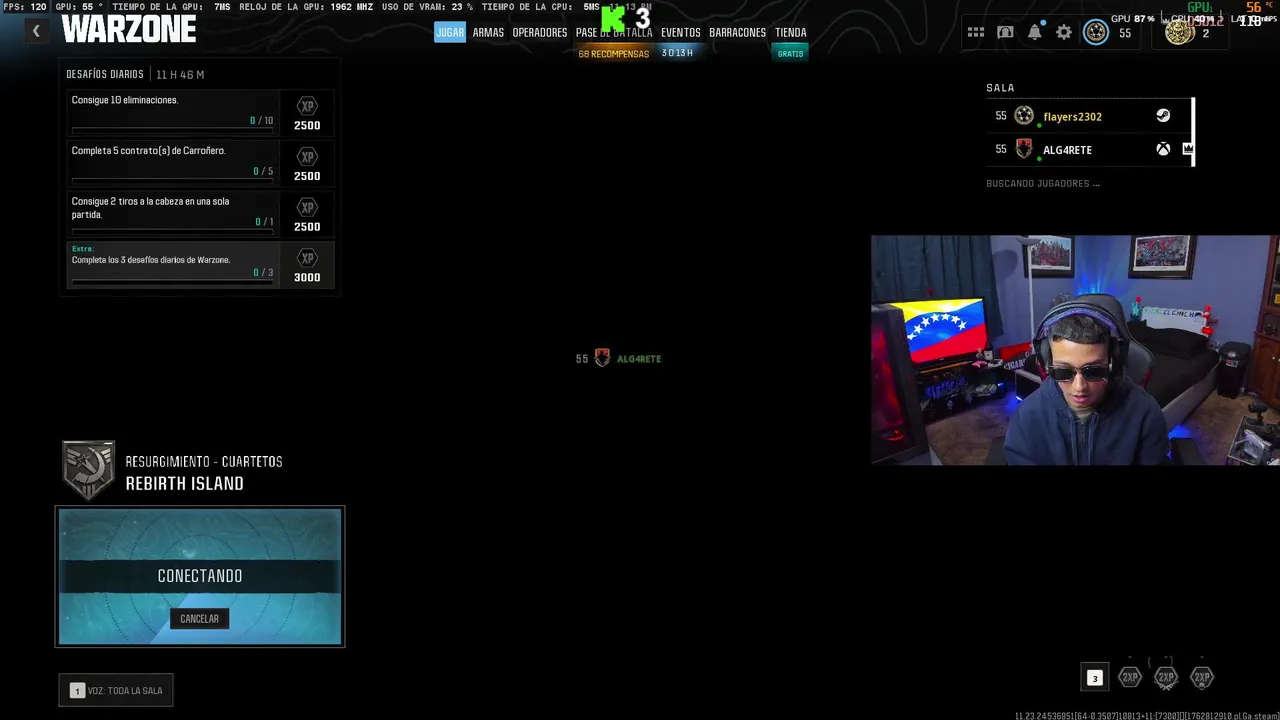Go back with the top-left arrow
This screenshot has width=1280, height=720.
(36, 31)
